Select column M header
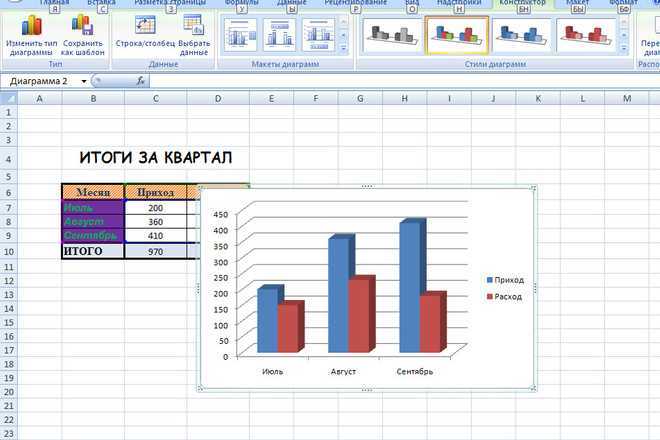The image size is (660, 440). click(x=627, y=99)
